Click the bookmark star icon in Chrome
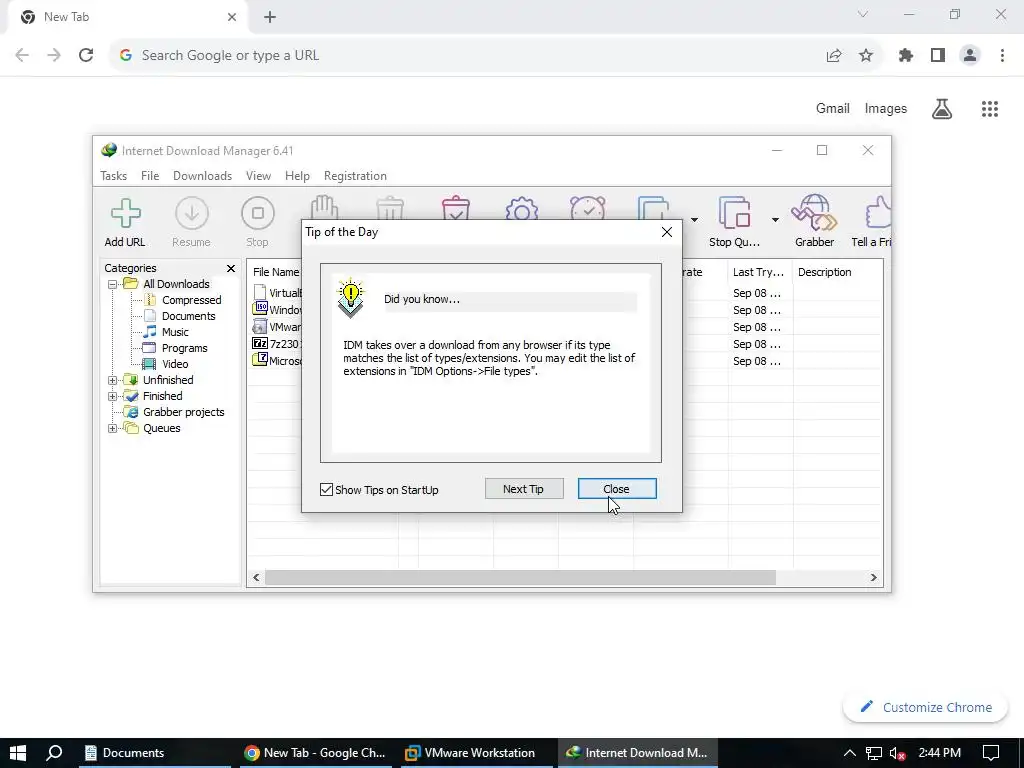 click(866, 56)
